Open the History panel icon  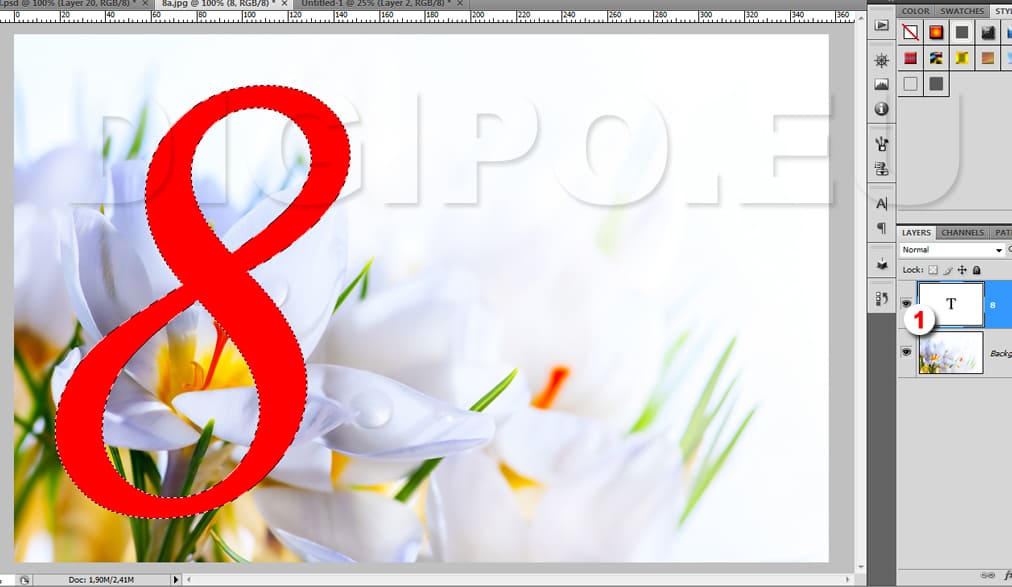(881, 298)
